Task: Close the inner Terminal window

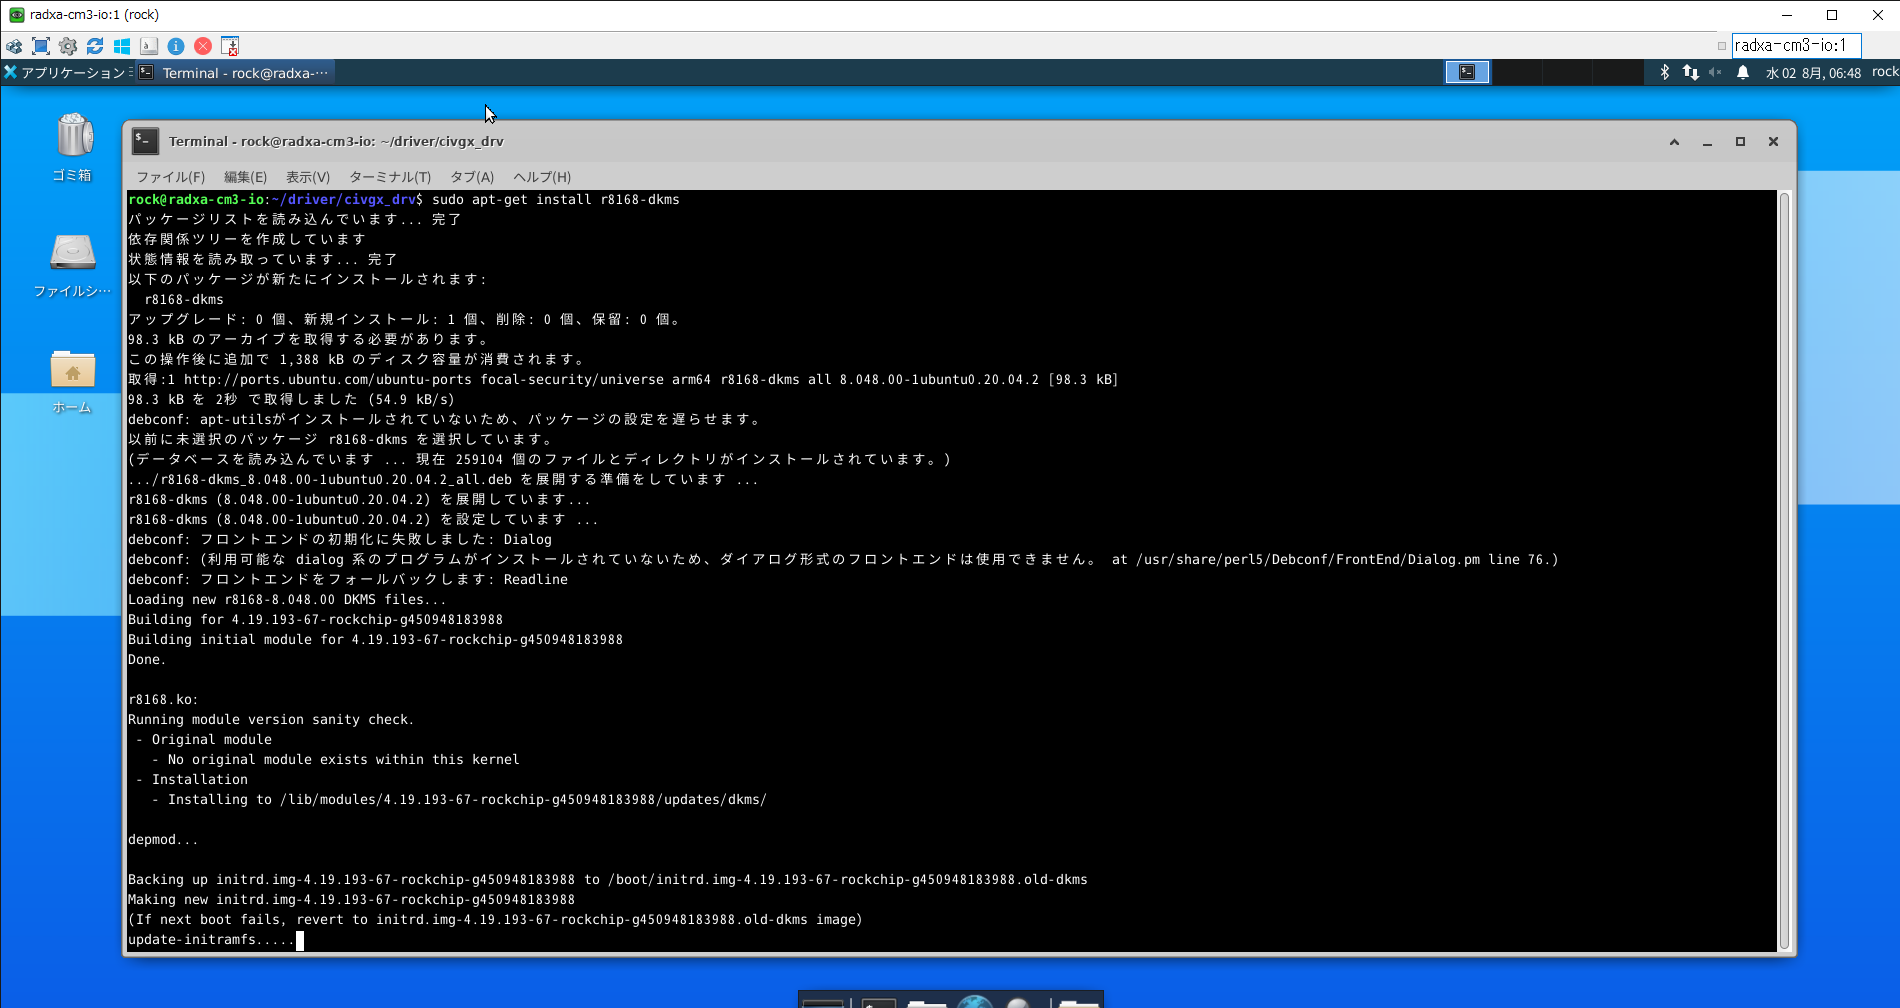Action: (1773, 142)
